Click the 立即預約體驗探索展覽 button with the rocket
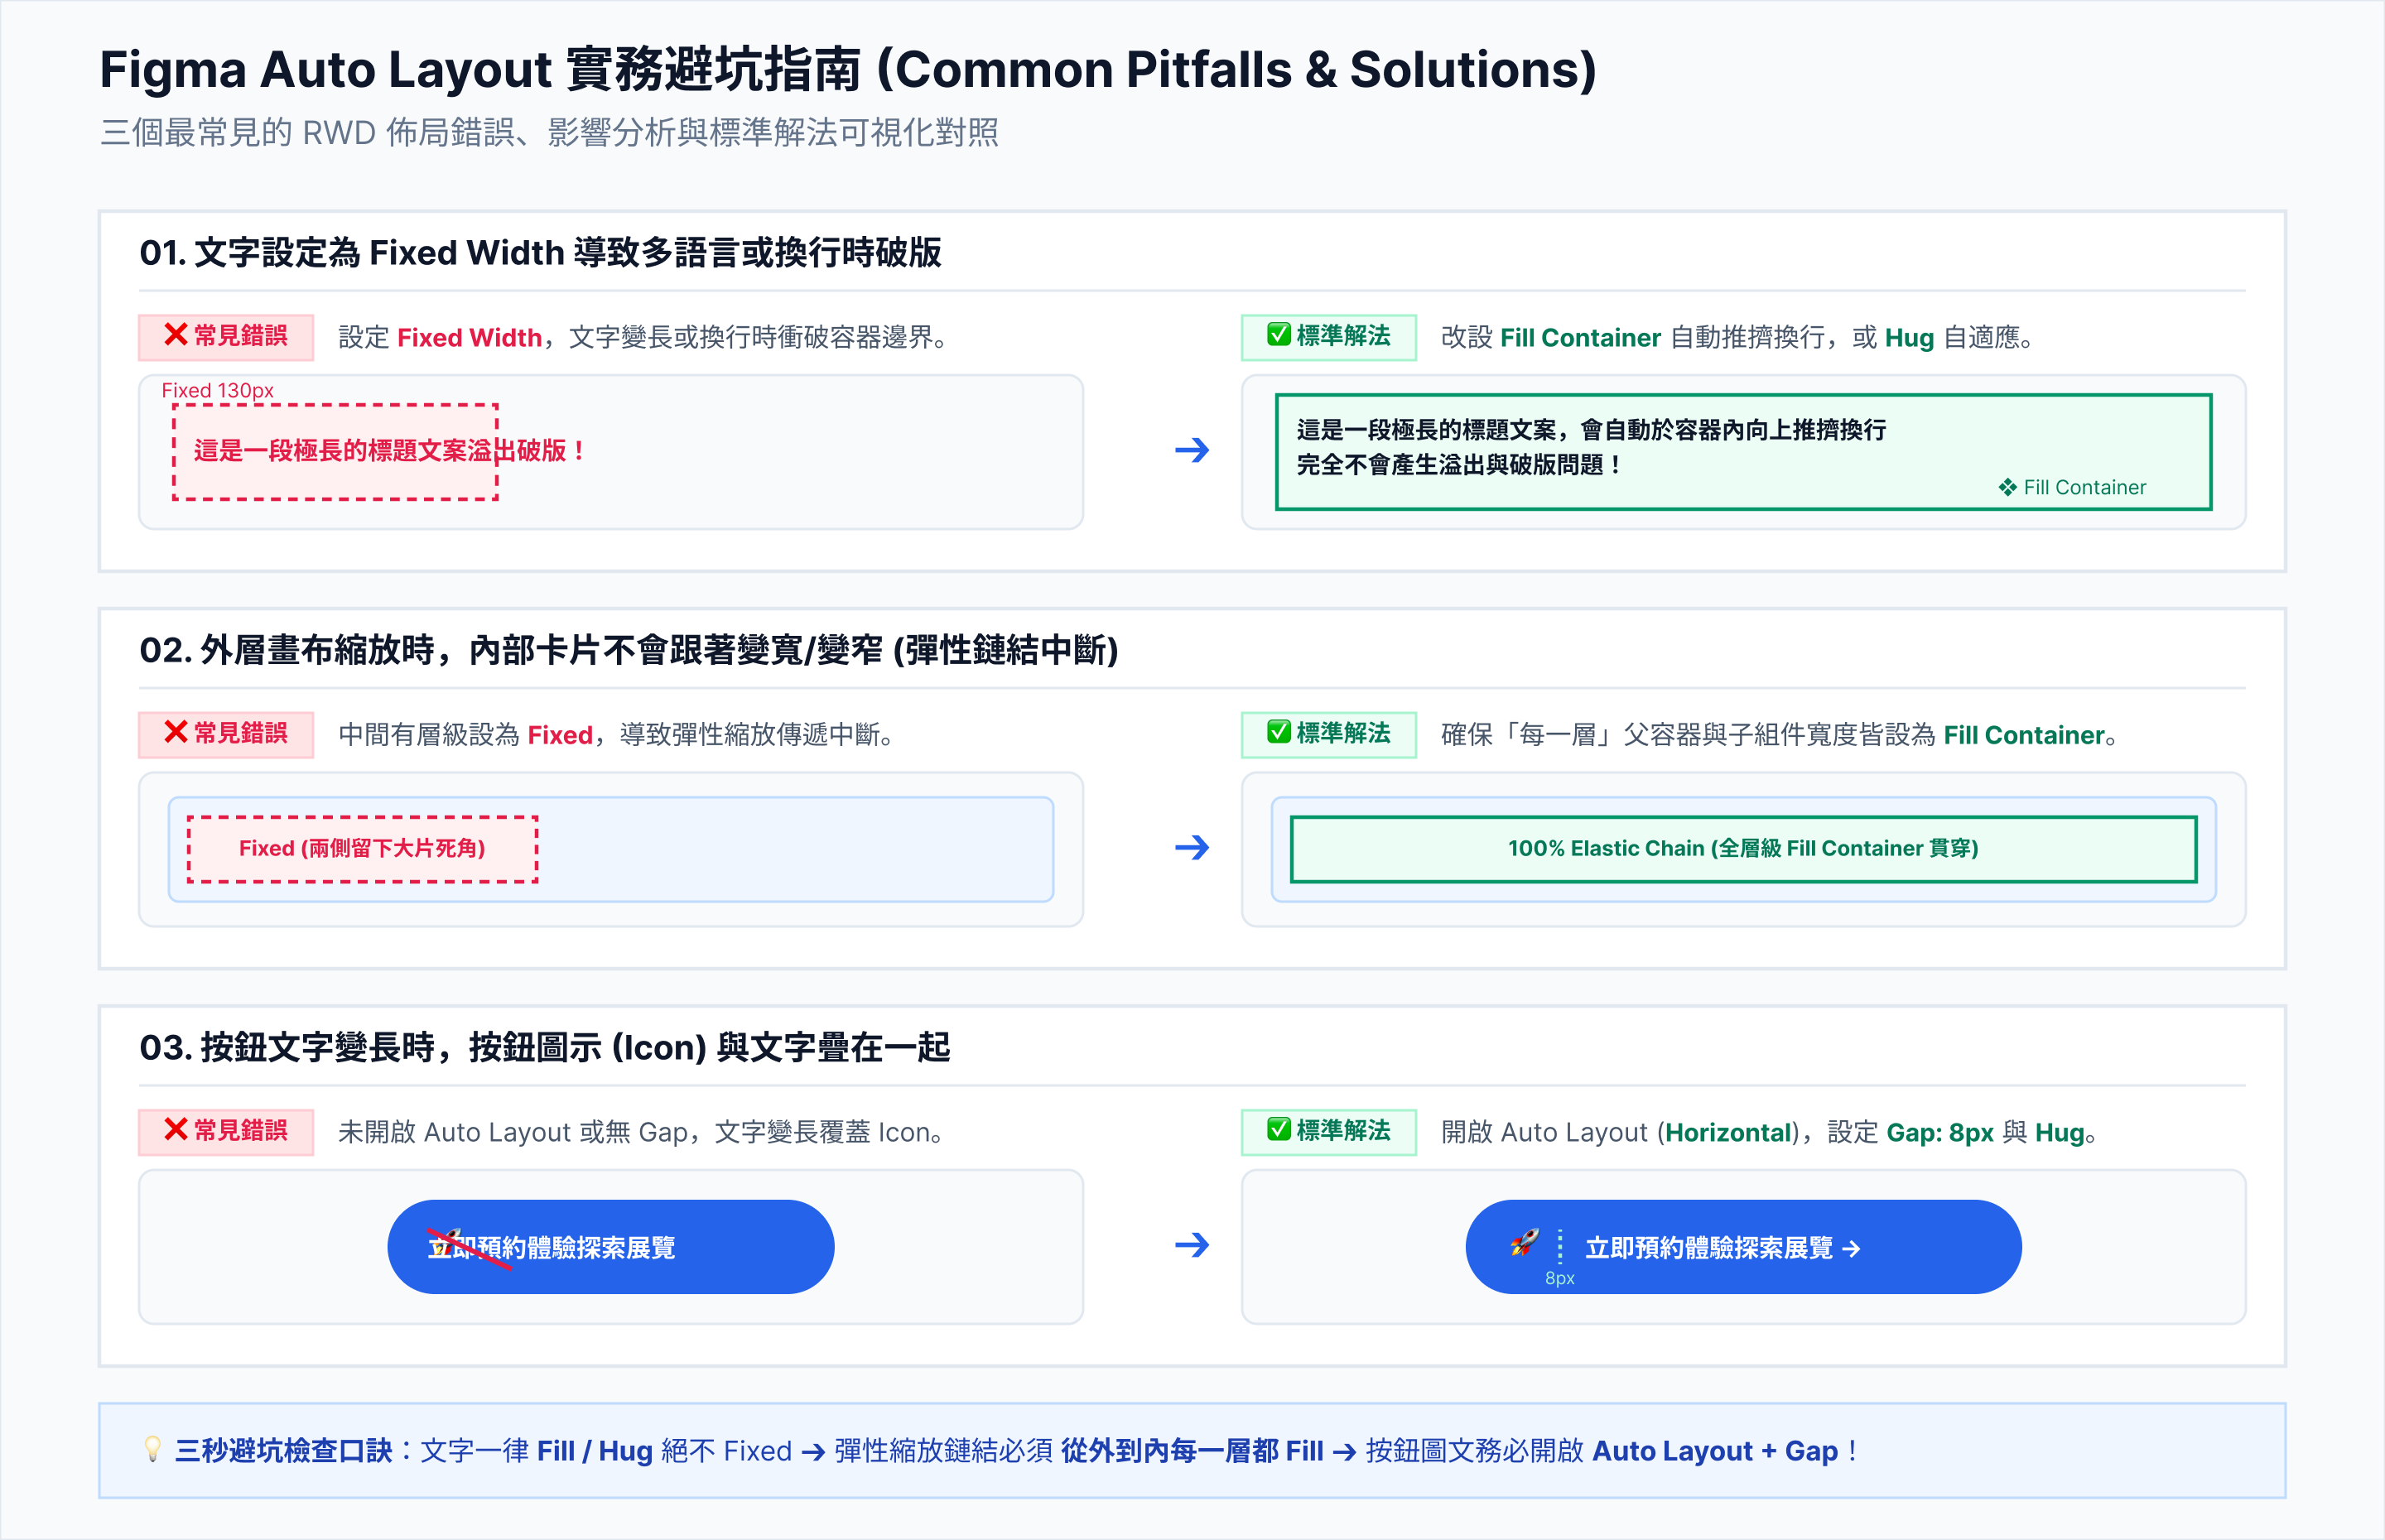This screenshot has height=1540, width=2385. pyautogui.click(x=1743, y=1247)
